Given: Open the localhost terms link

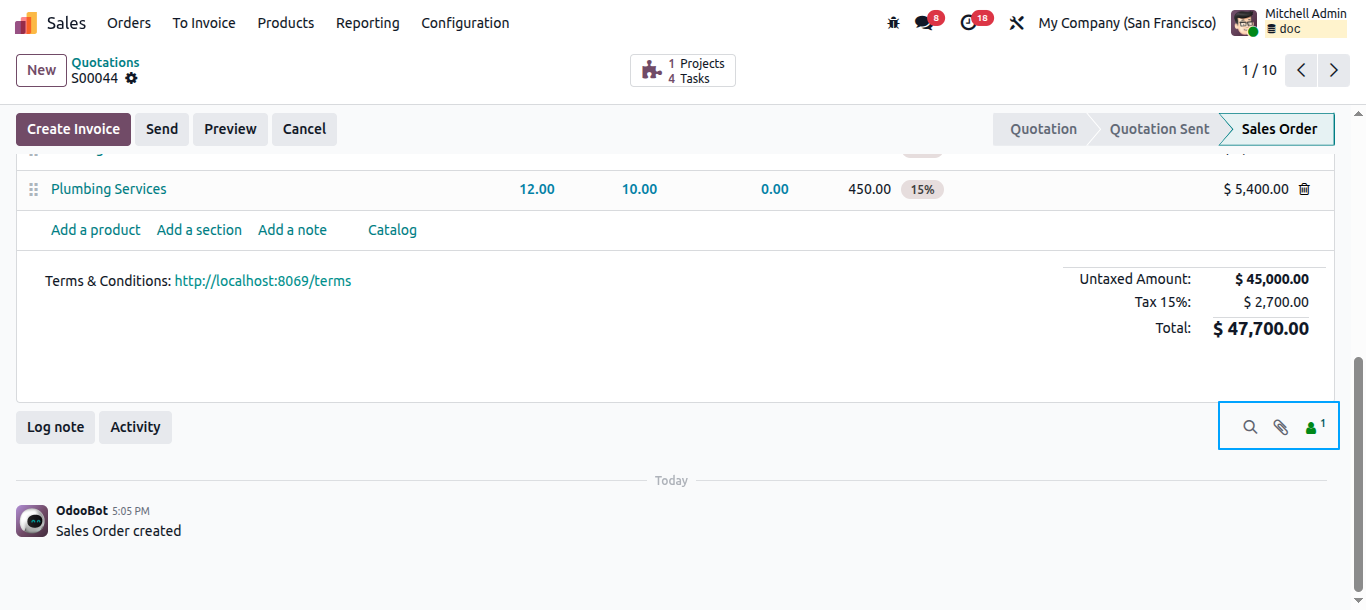Looking at the screenshot, I should coord(263,281).
